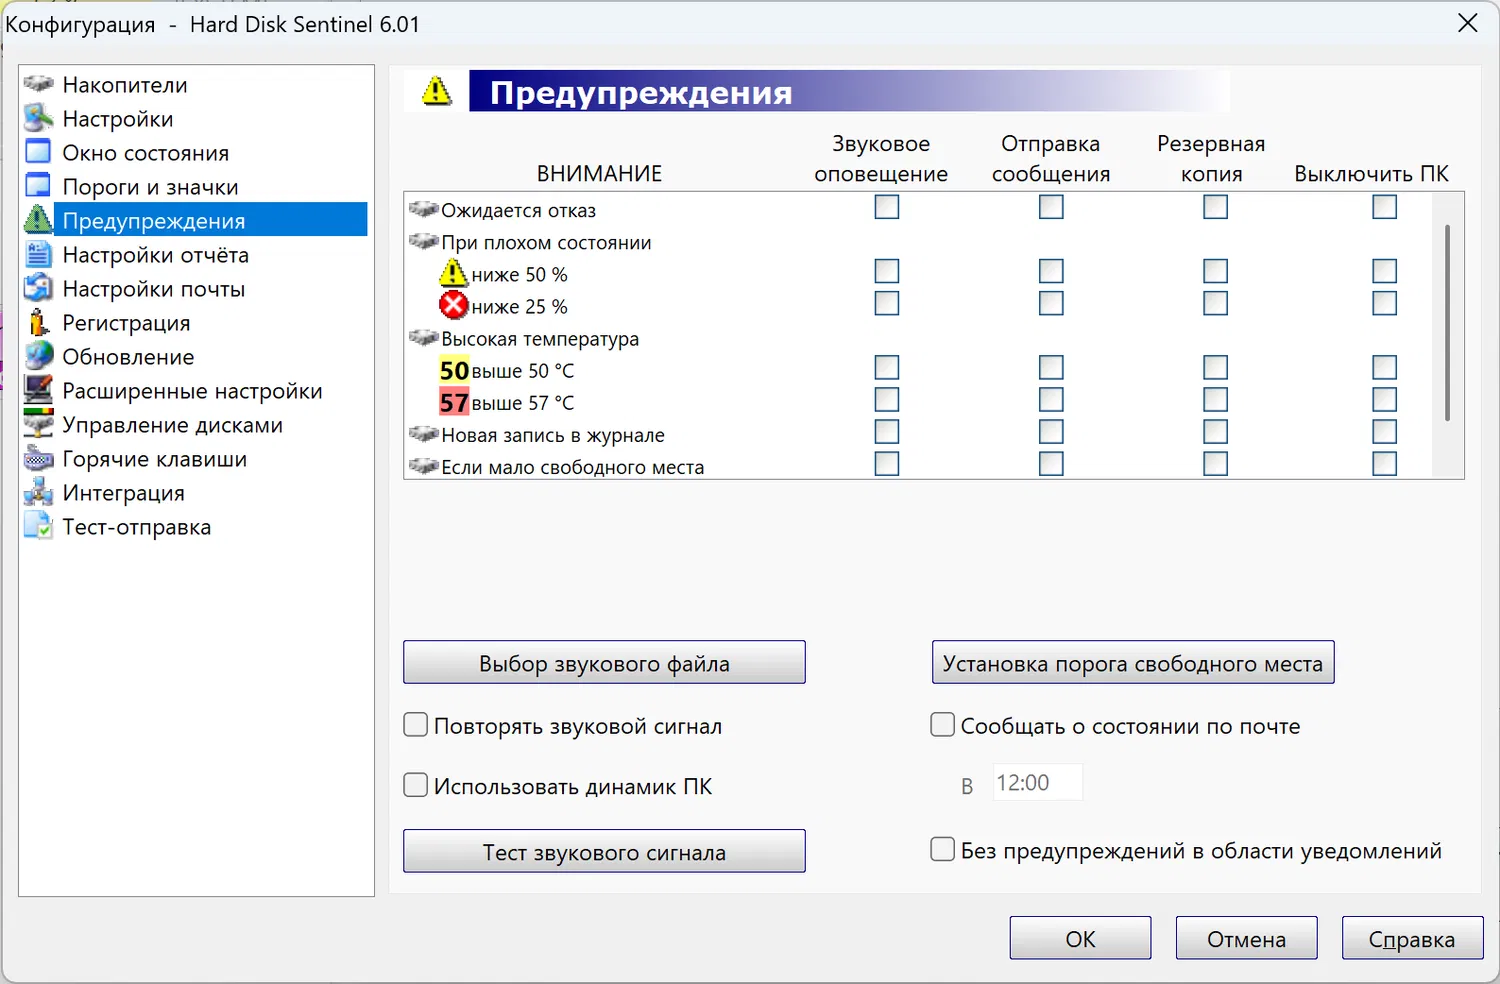Tick sound alert for выше 50 °C
Viewport: 1500px width, 984px height.
point(887,367)
